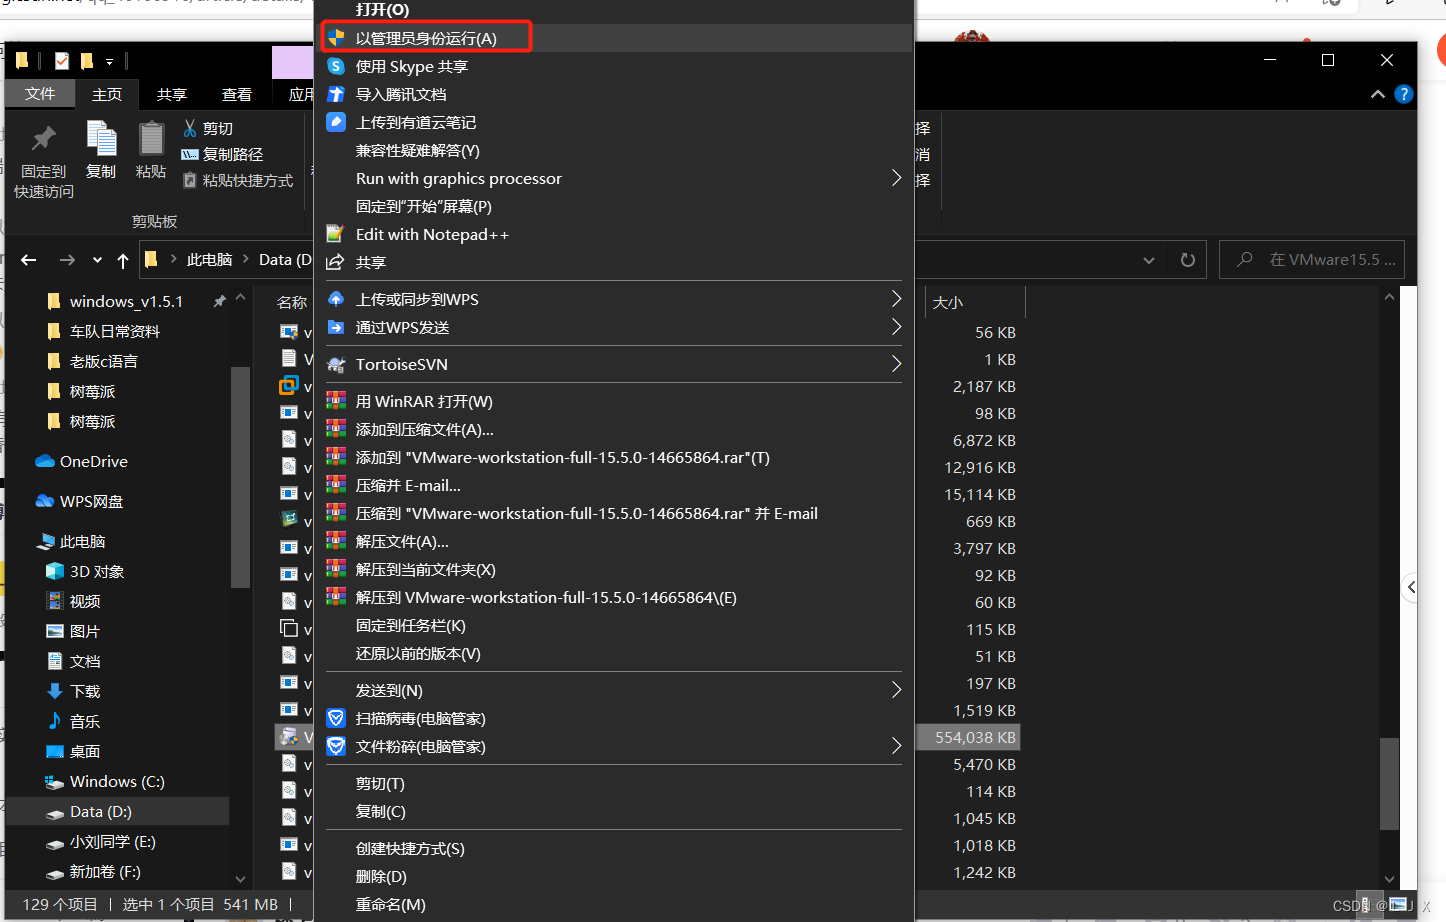Click the WPS cloud upload icon

tap(336, 299)
